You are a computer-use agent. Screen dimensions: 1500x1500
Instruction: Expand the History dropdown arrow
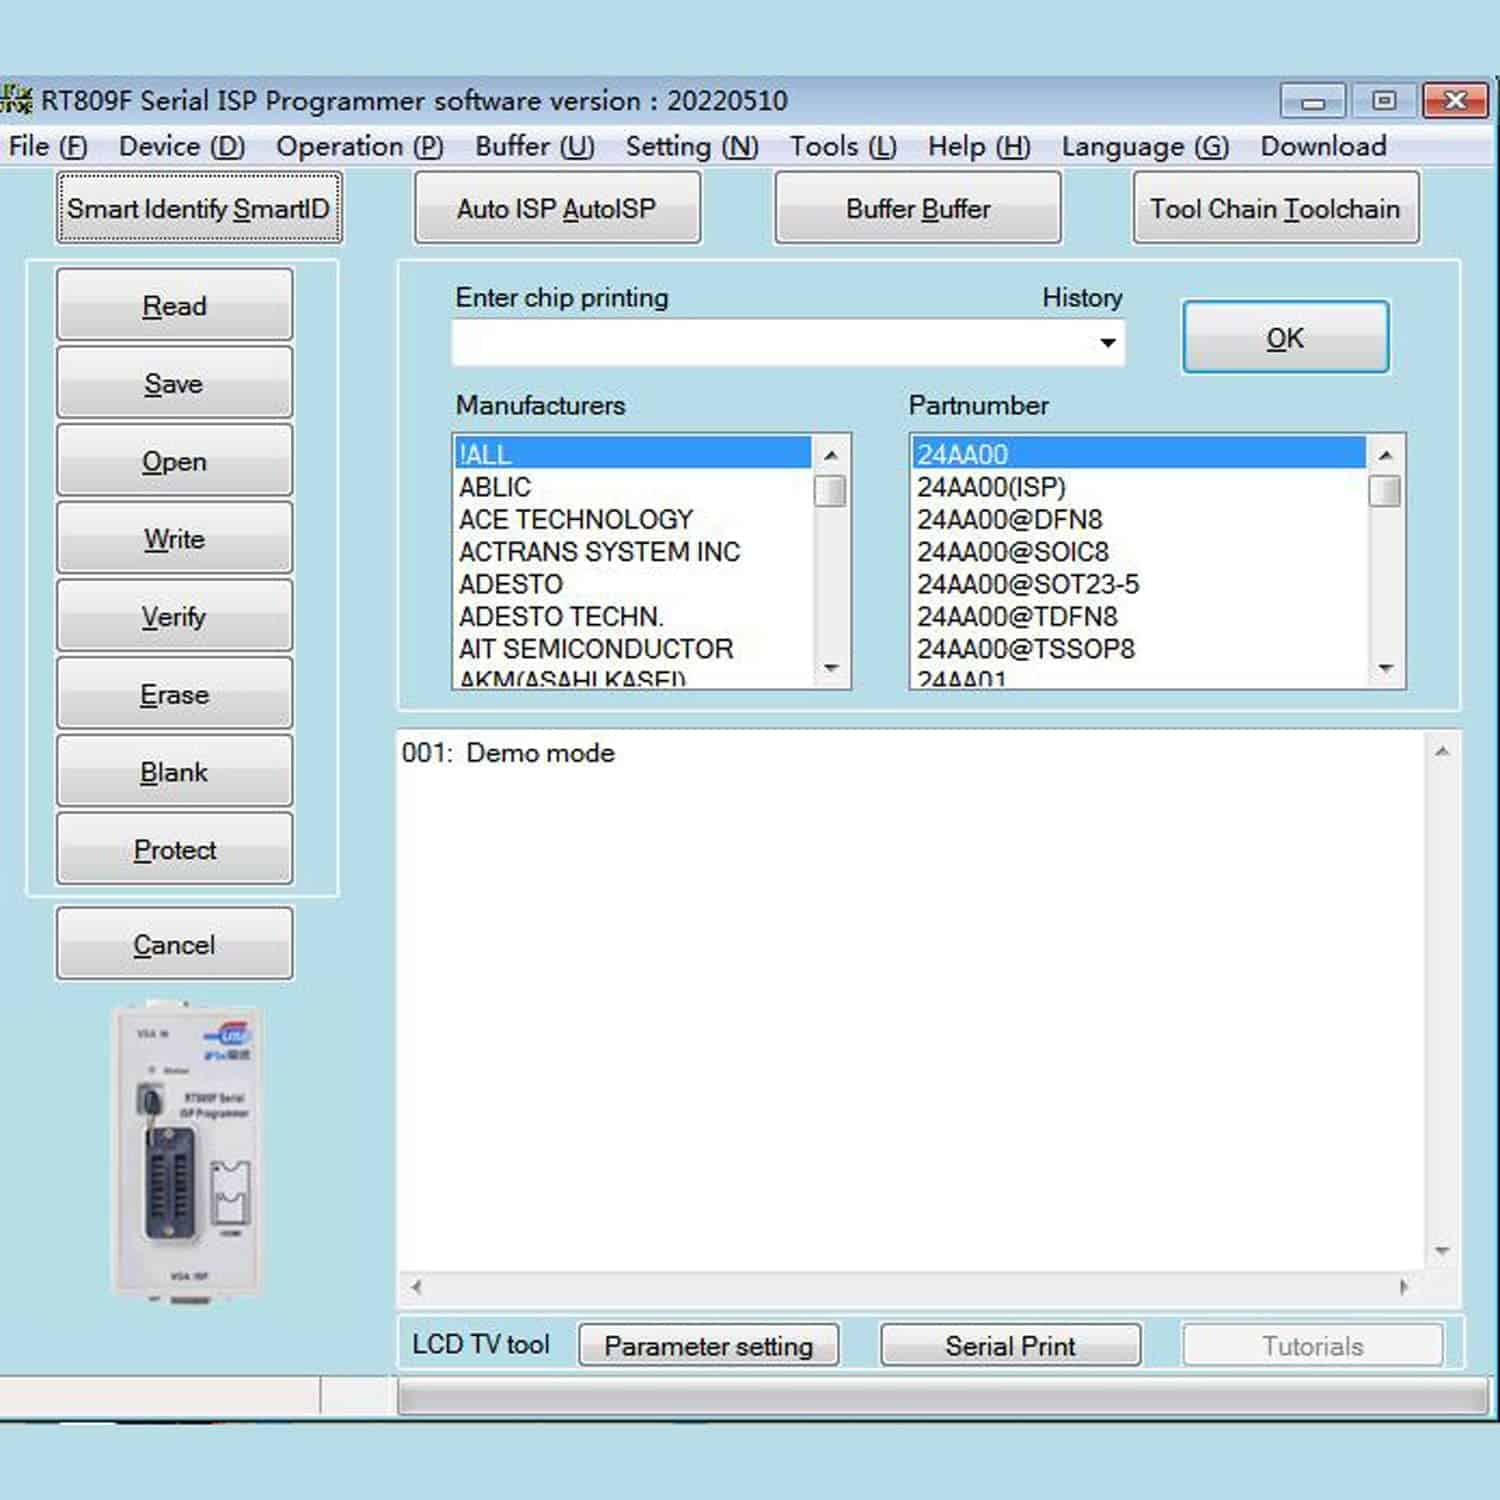tap(1106, 342)
